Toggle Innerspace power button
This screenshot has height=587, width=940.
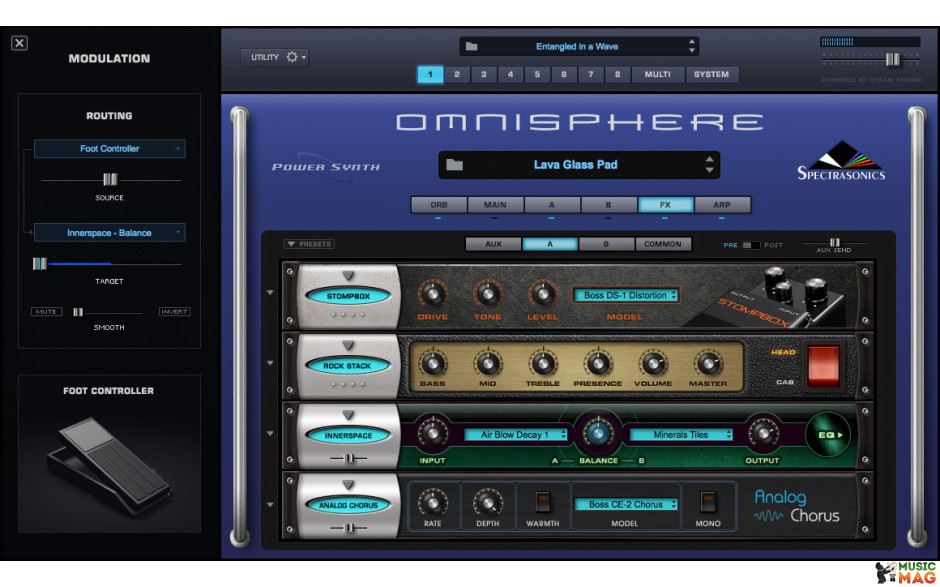tap(348, 435)
